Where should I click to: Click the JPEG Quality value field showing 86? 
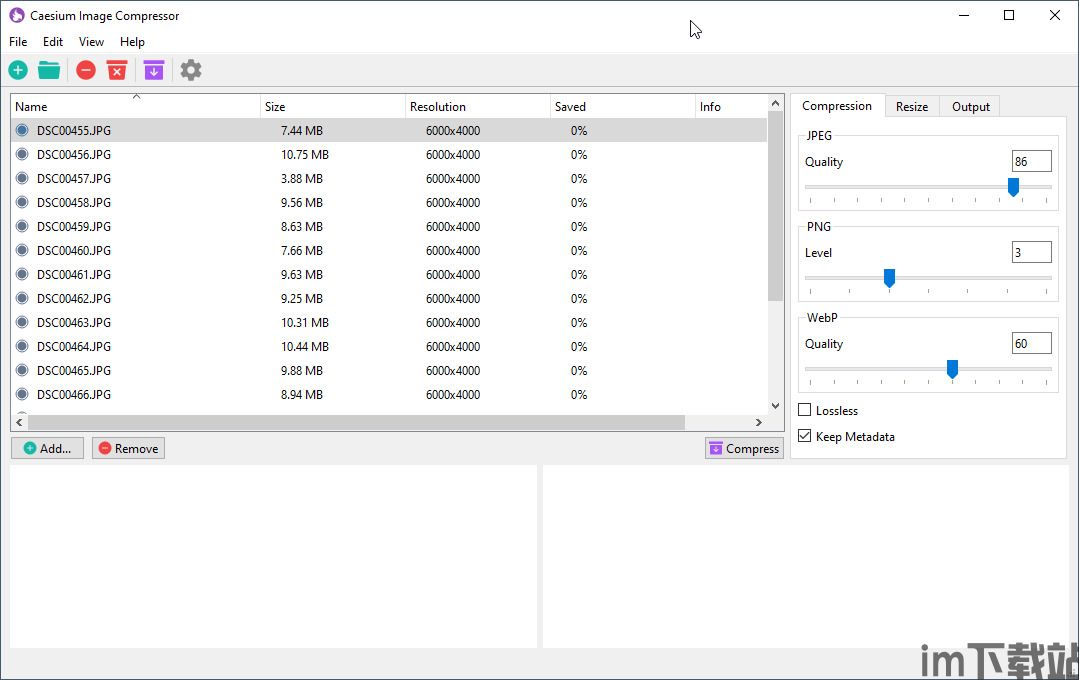[1031, 162]
